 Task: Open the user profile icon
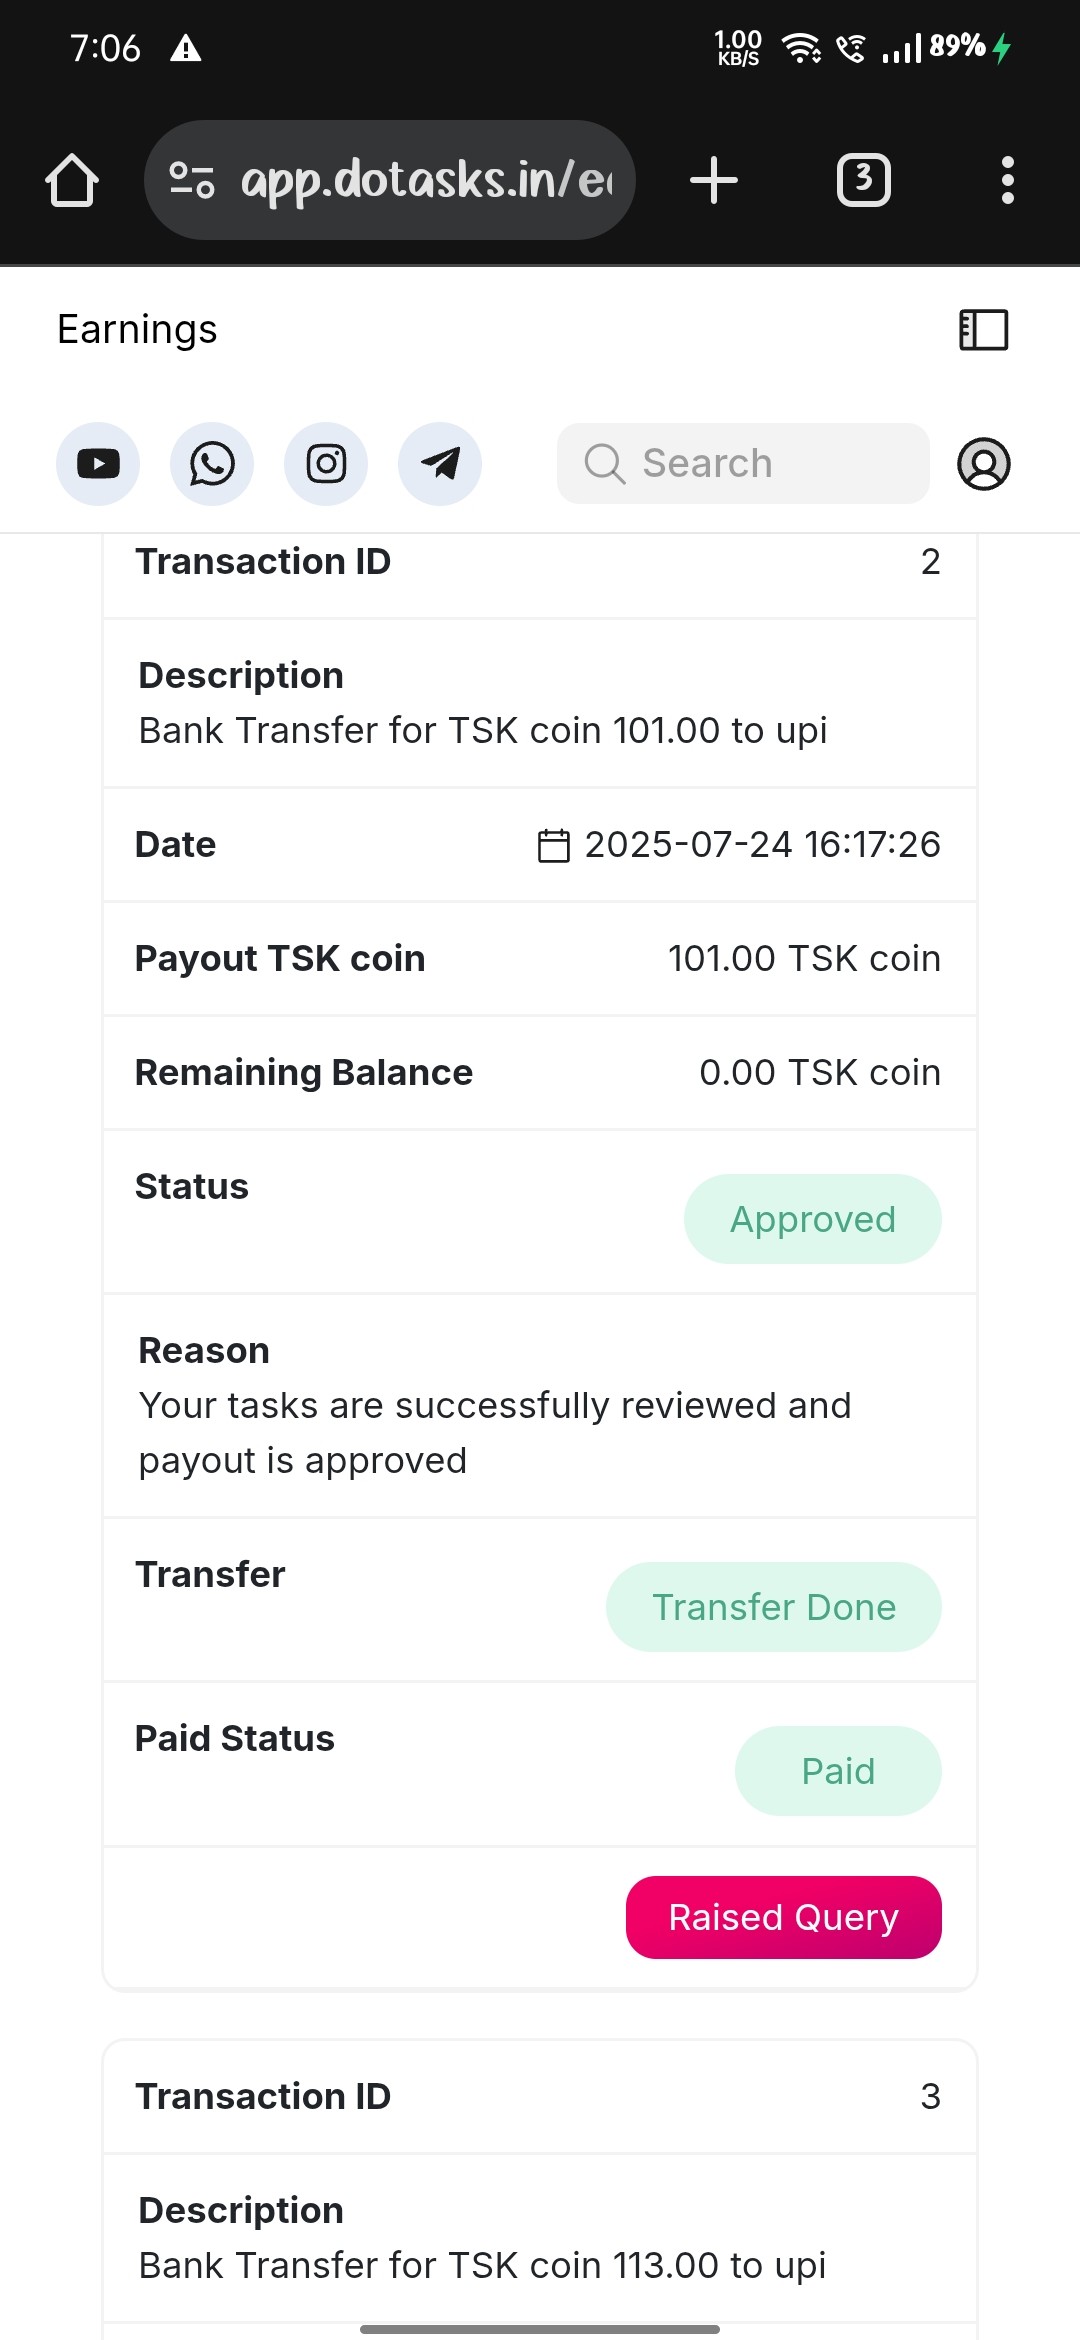984,464
